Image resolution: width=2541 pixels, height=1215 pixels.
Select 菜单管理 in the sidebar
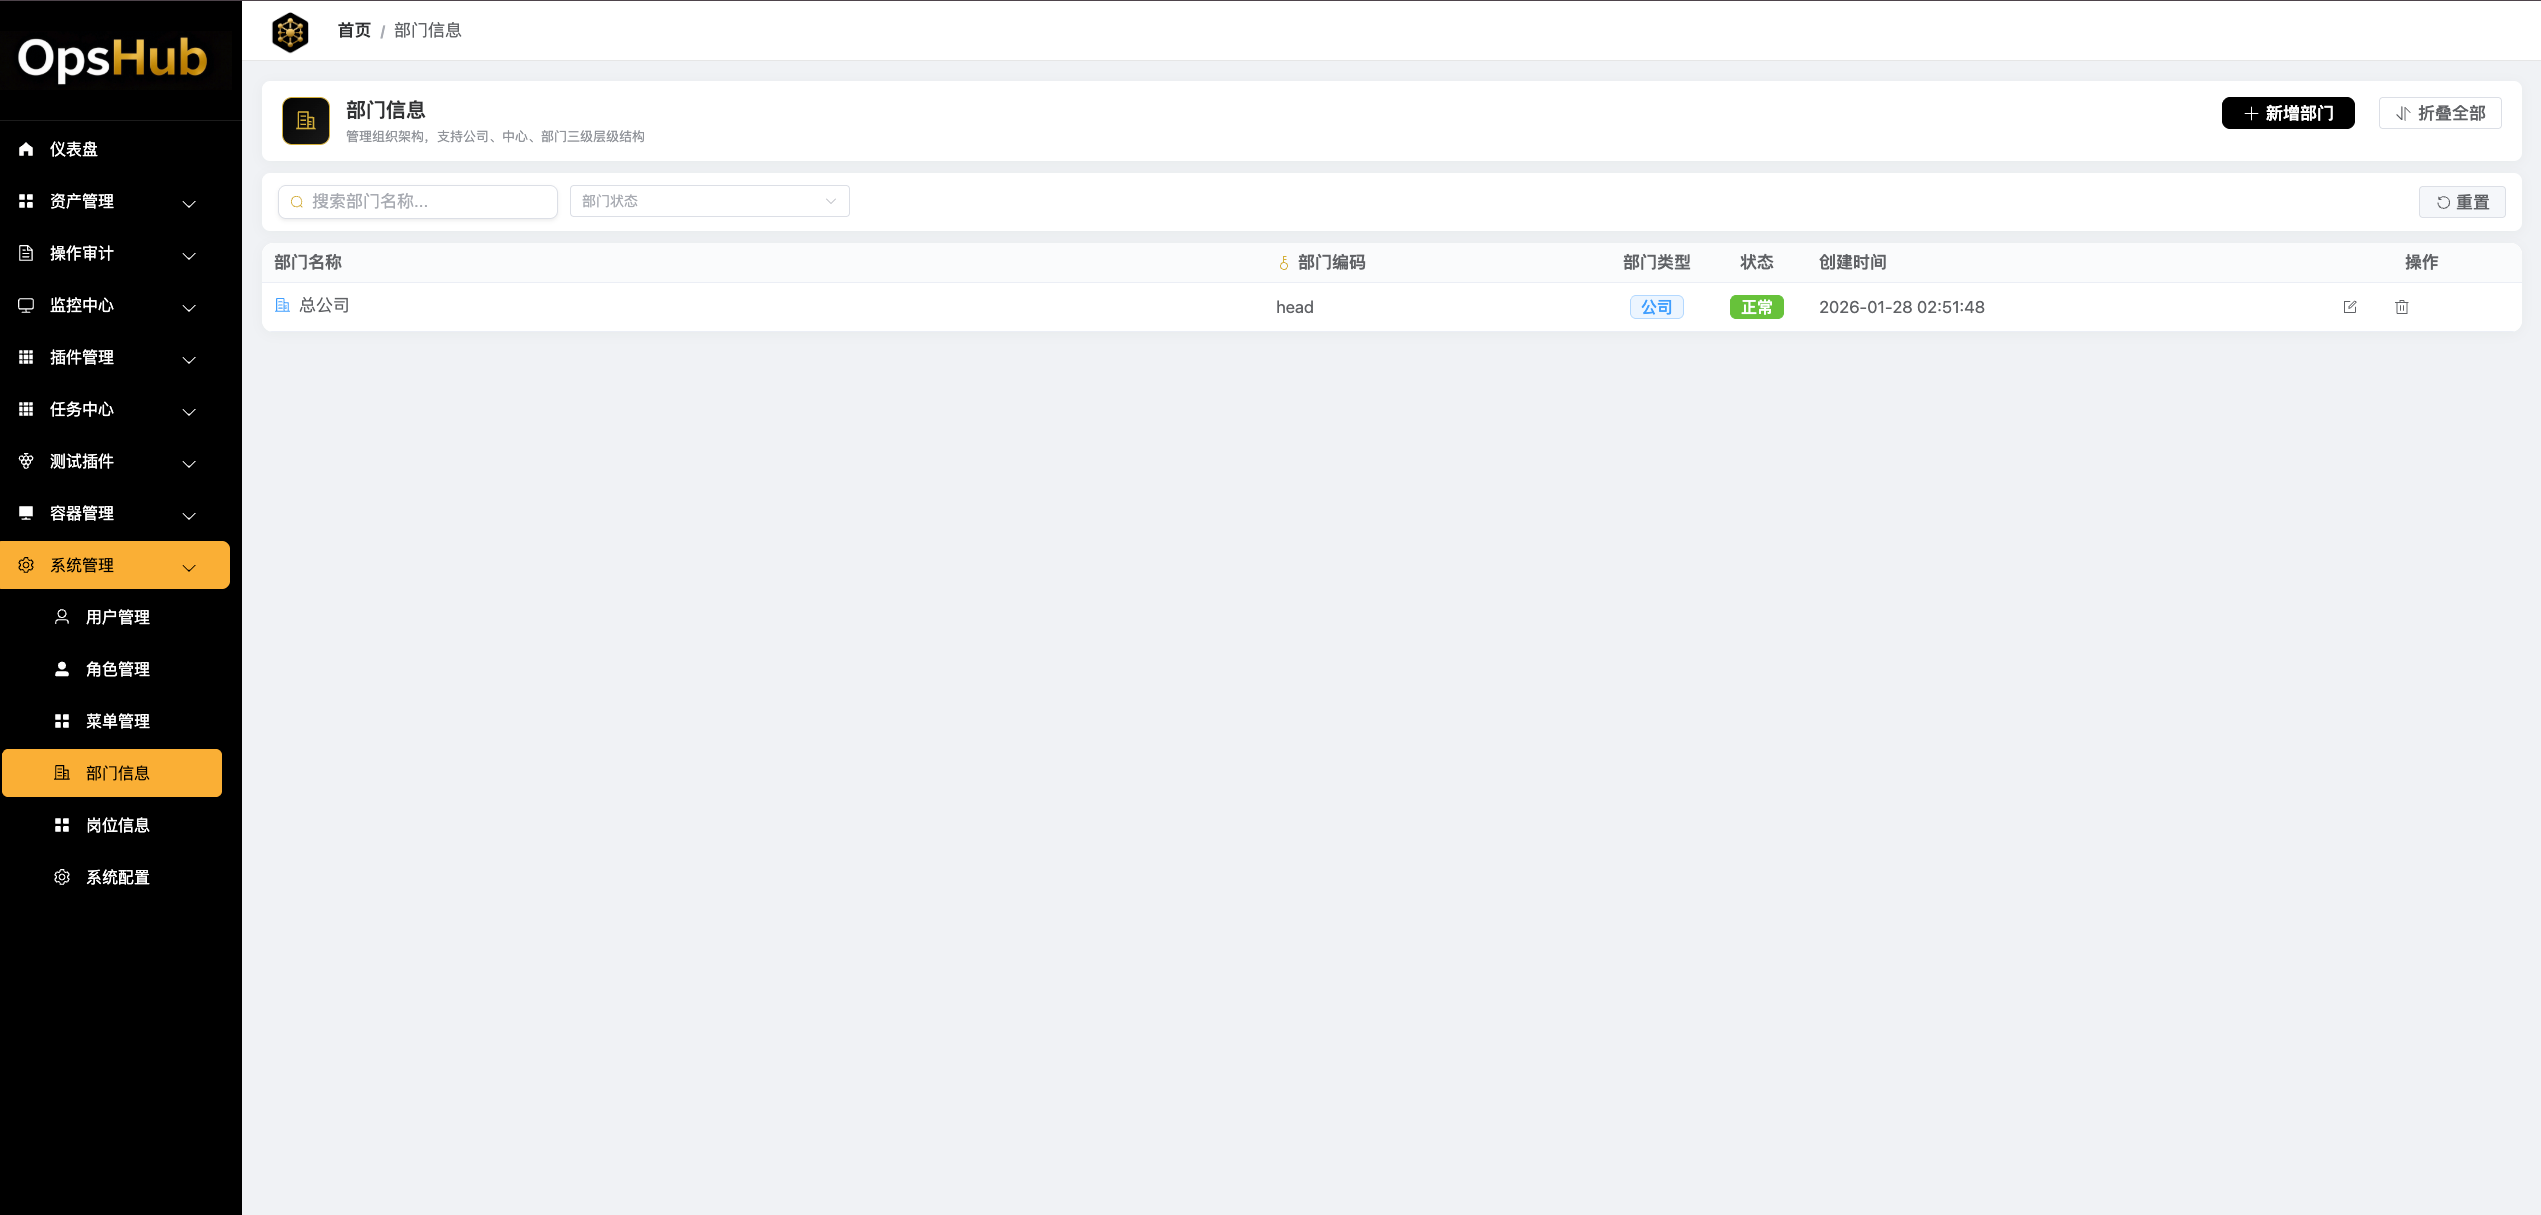tap(117, 721)
